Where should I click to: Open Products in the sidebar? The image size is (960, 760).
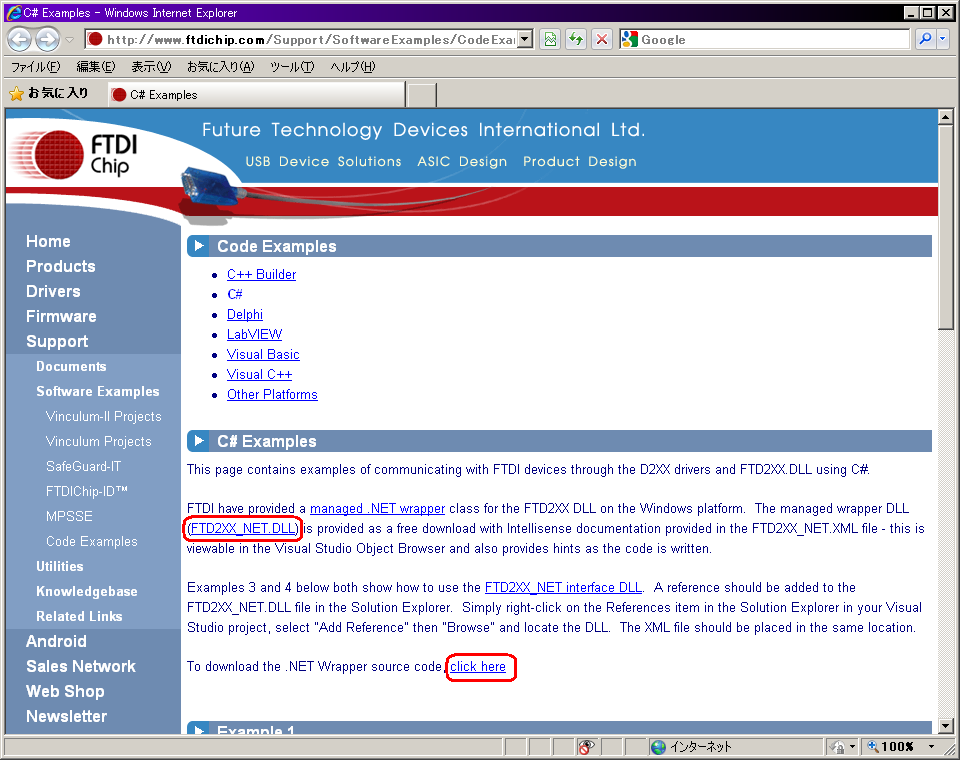point(61,266)
